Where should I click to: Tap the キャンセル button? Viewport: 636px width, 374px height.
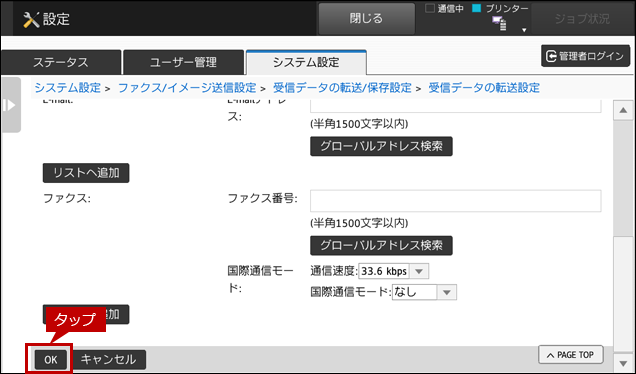coord(108,359)
